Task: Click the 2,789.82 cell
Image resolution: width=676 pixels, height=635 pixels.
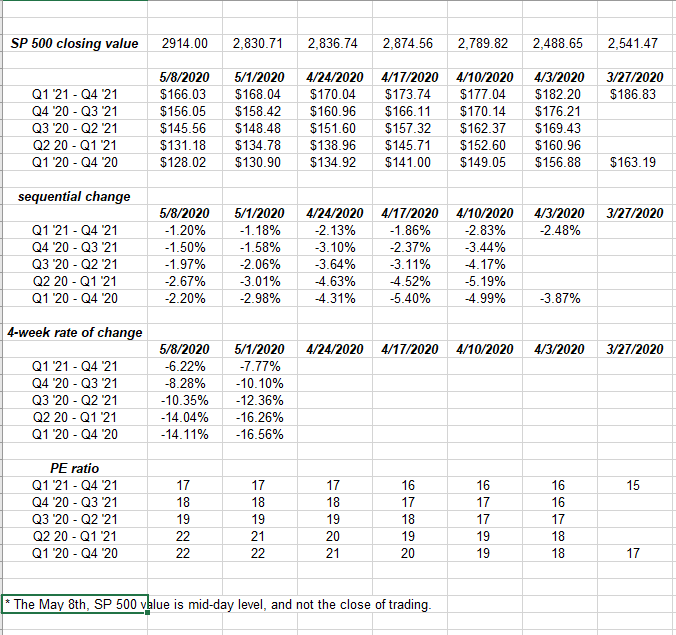Action: [x=483, y=44]
